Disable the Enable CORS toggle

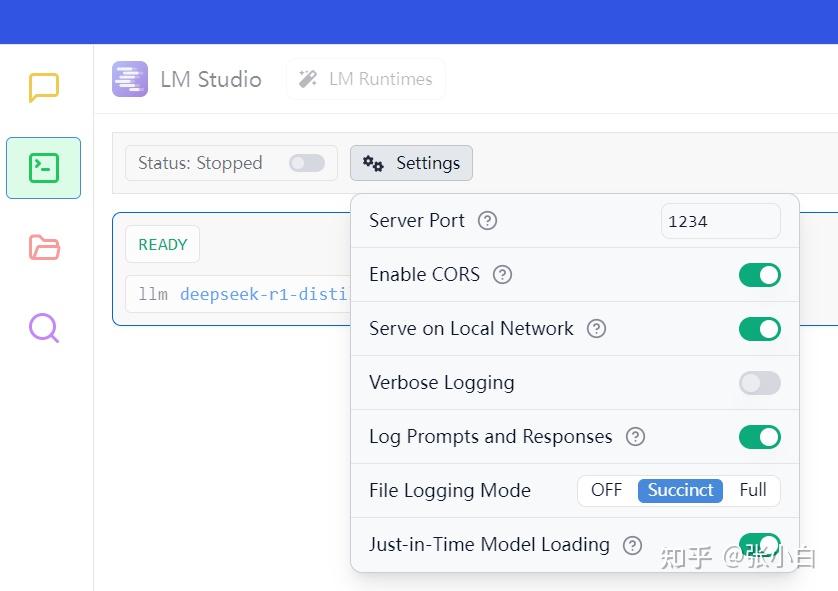(x=759, y=275)
